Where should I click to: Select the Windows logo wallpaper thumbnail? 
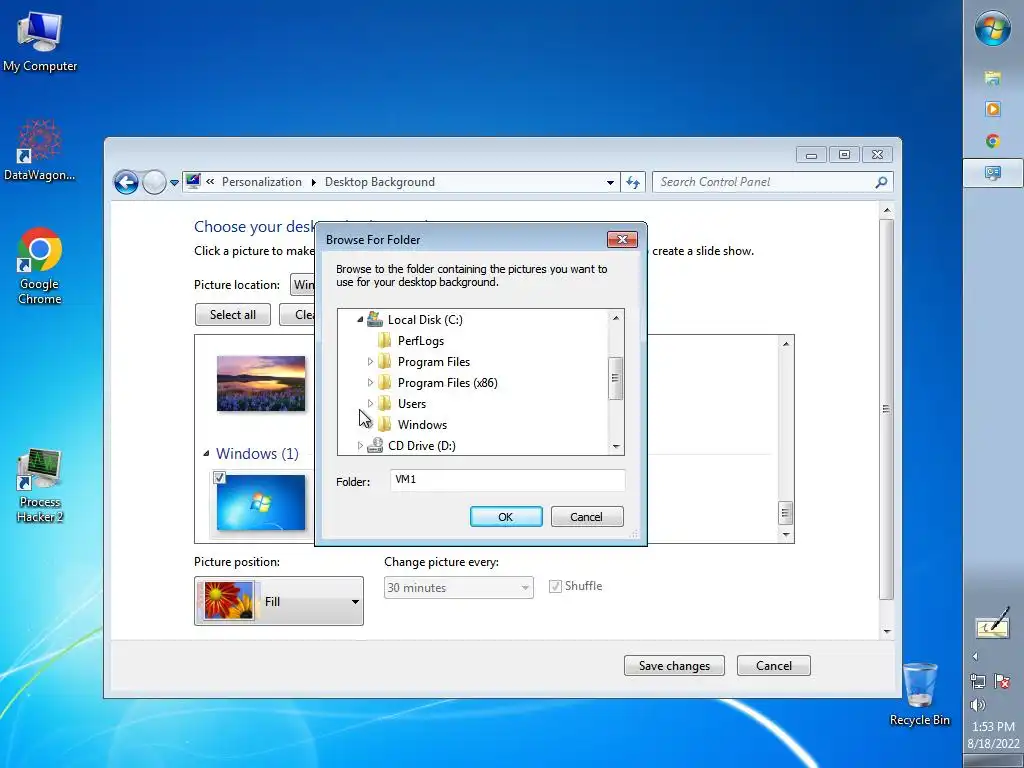click(261, 503)
